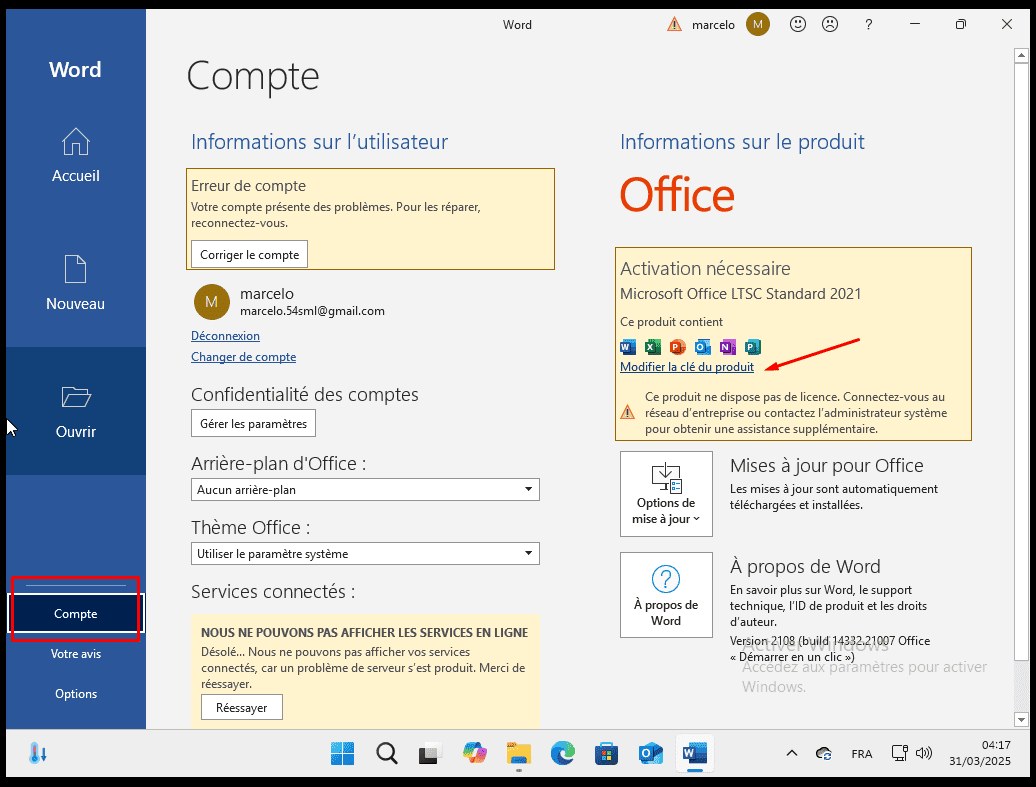The image size is (1036, 787).
Task: Launch Outlook from the taskbar
Action: (x=651, y=753)
